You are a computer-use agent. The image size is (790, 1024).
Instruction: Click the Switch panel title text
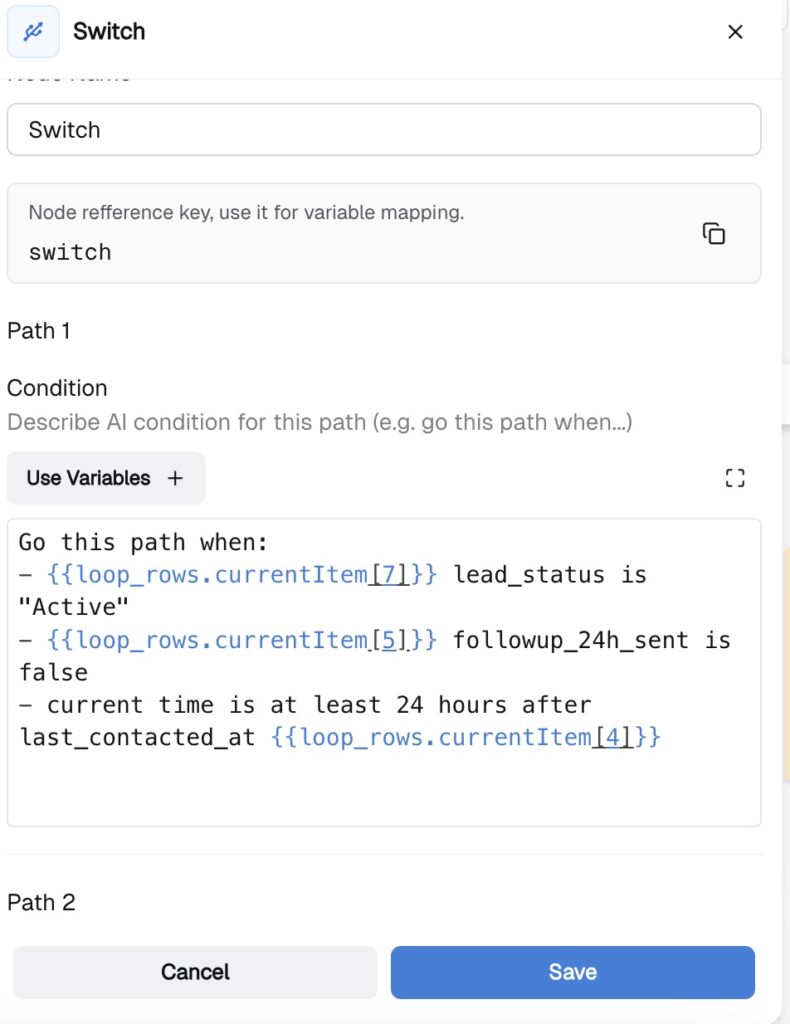pos(109,32)
